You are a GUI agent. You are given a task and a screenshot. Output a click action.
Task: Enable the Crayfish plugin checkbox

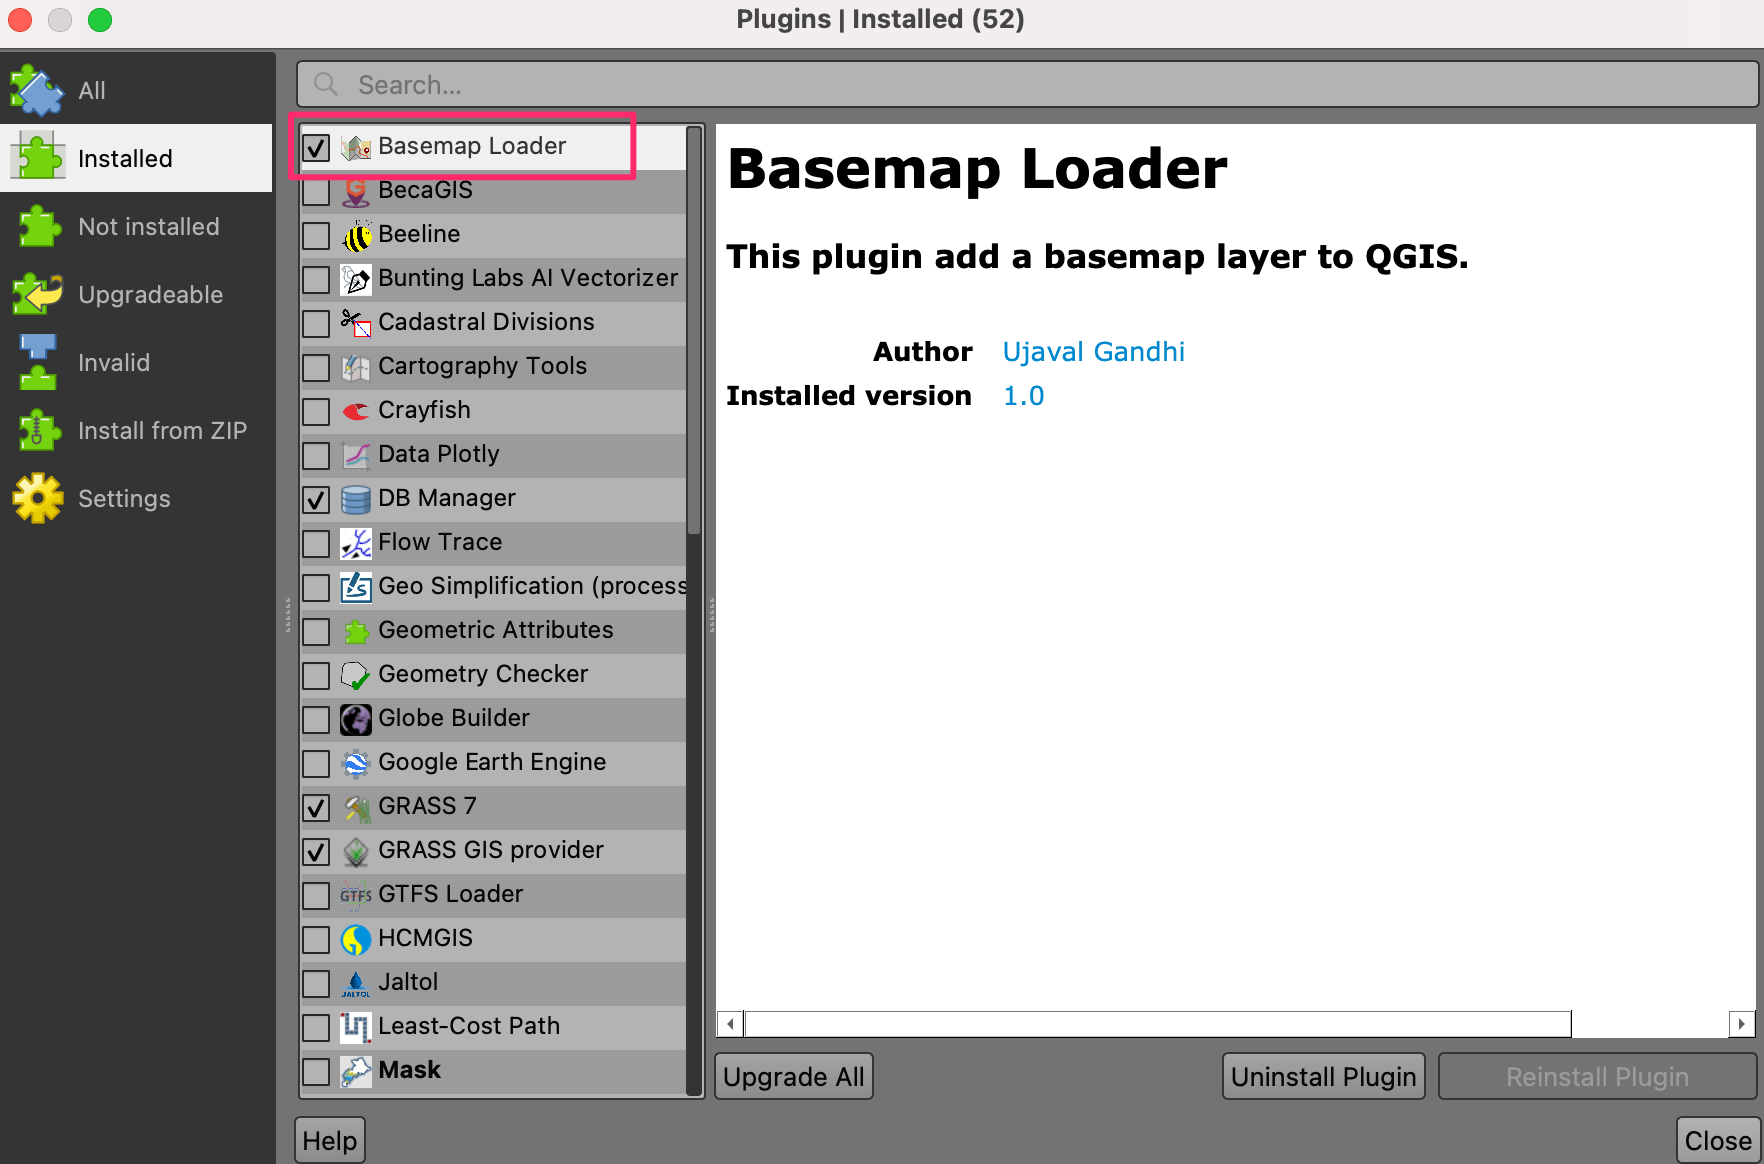(316, 412)
